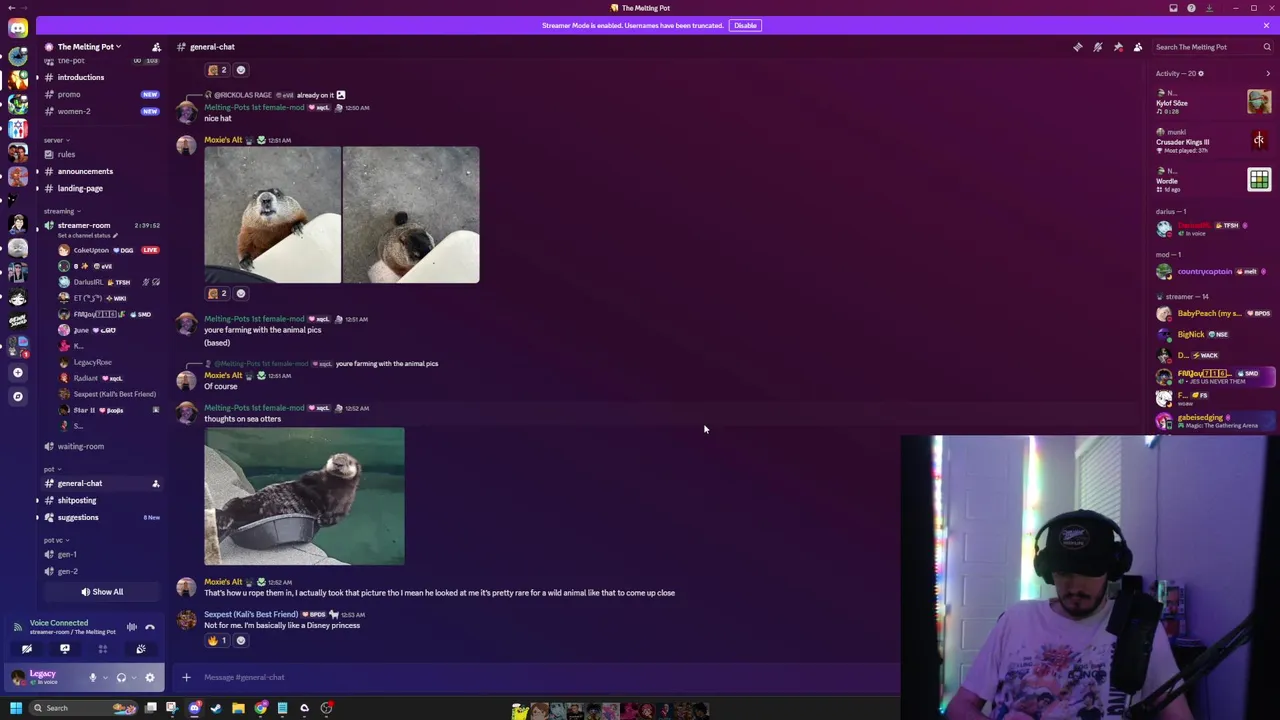Open input device dropdown next to mic
The height and width of the screenshot is (720, 1280).
point(103,678)
